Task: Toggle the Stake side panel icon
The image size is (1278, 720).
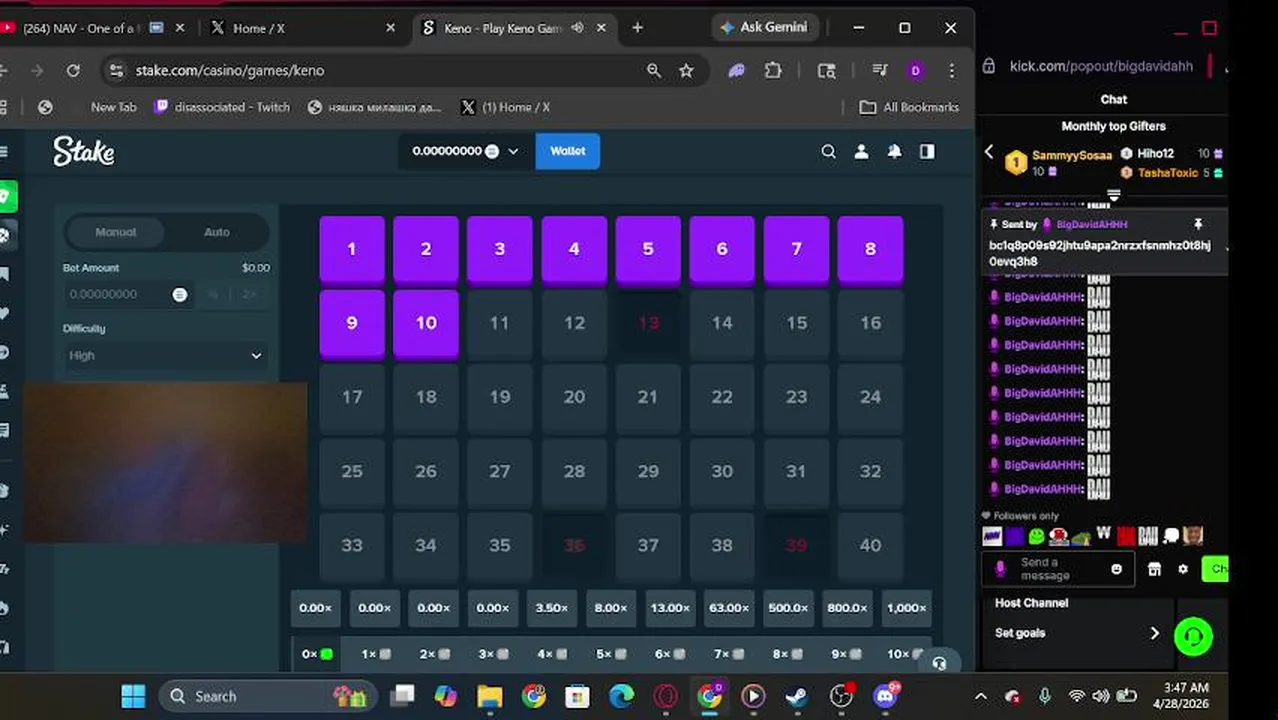Action: coord(927,151)
